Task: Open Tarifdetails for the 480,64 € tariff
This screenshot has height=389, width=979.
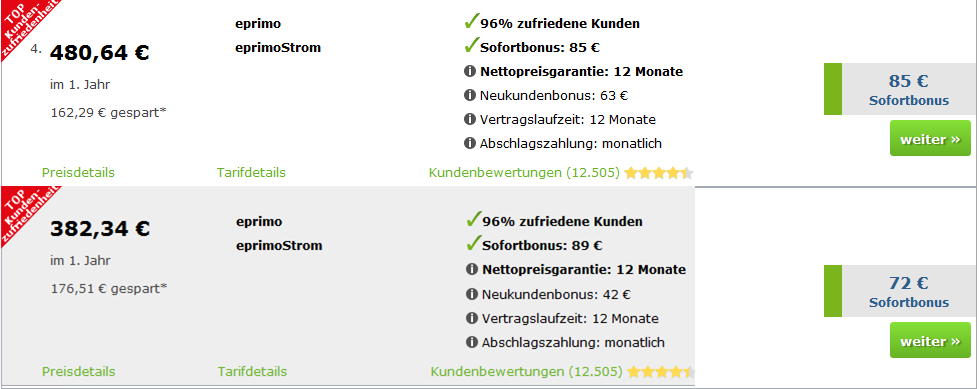Action: point(251,173)
